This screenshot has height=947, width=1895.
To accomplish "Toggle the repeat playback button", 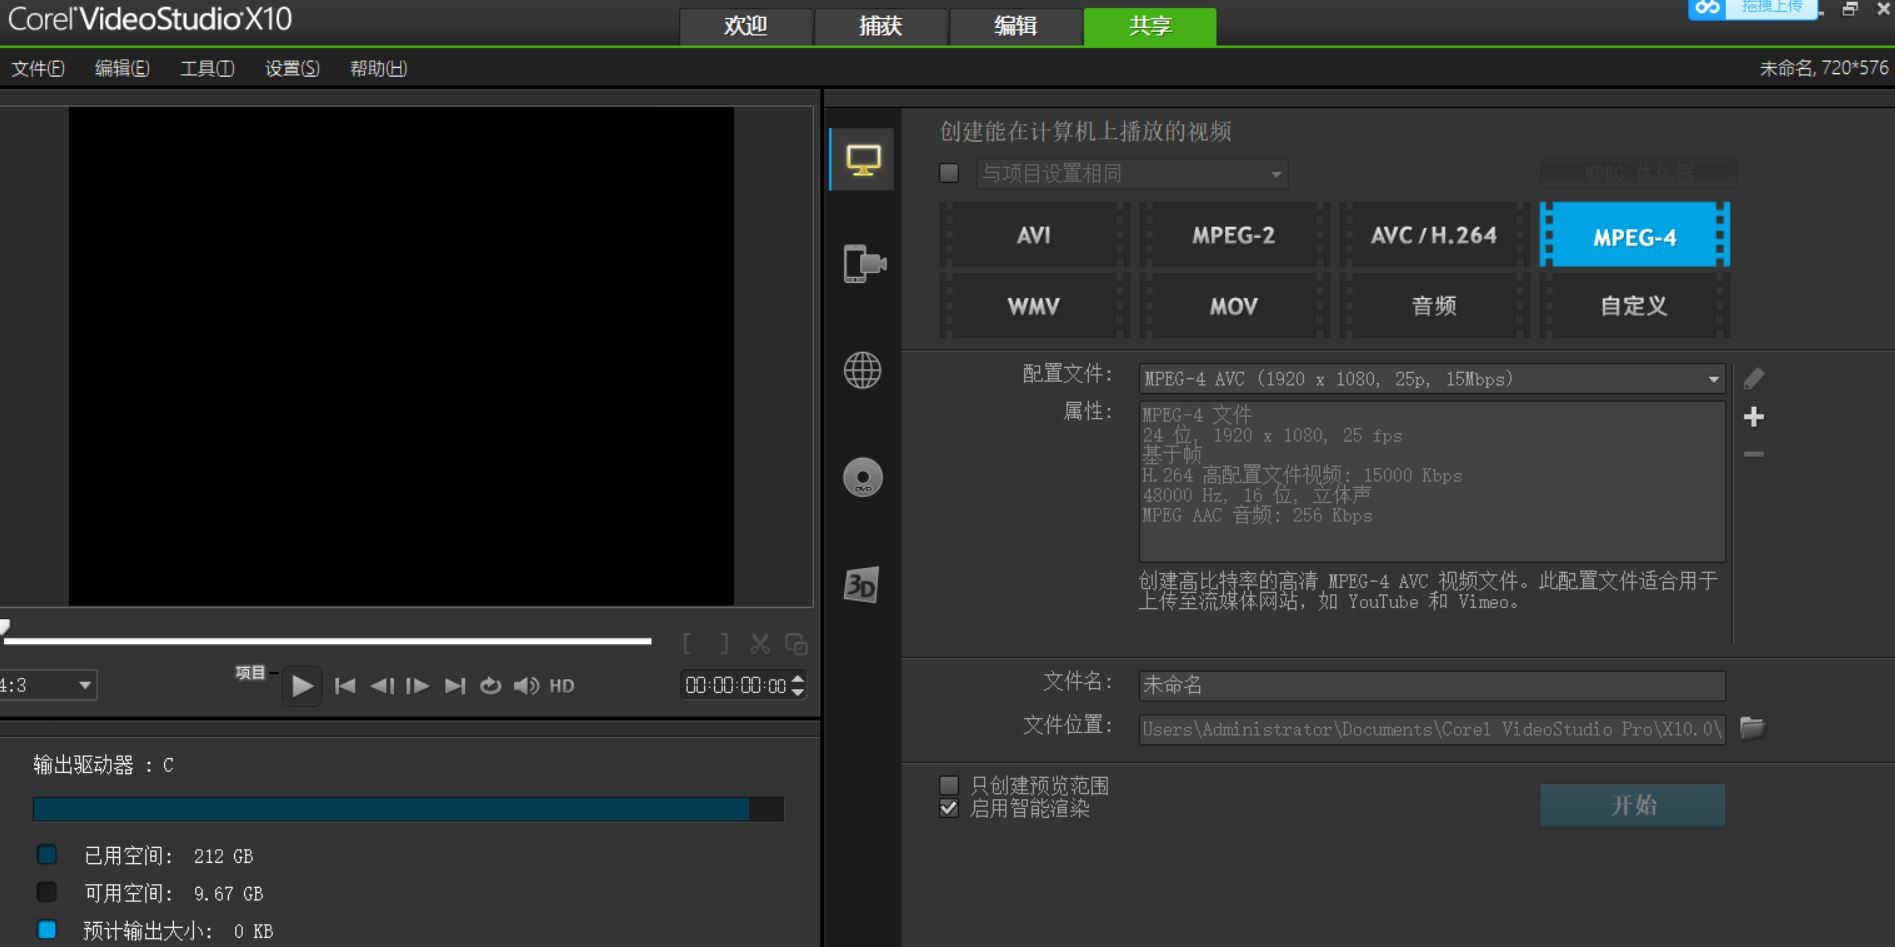I will (x=490, y=686).
